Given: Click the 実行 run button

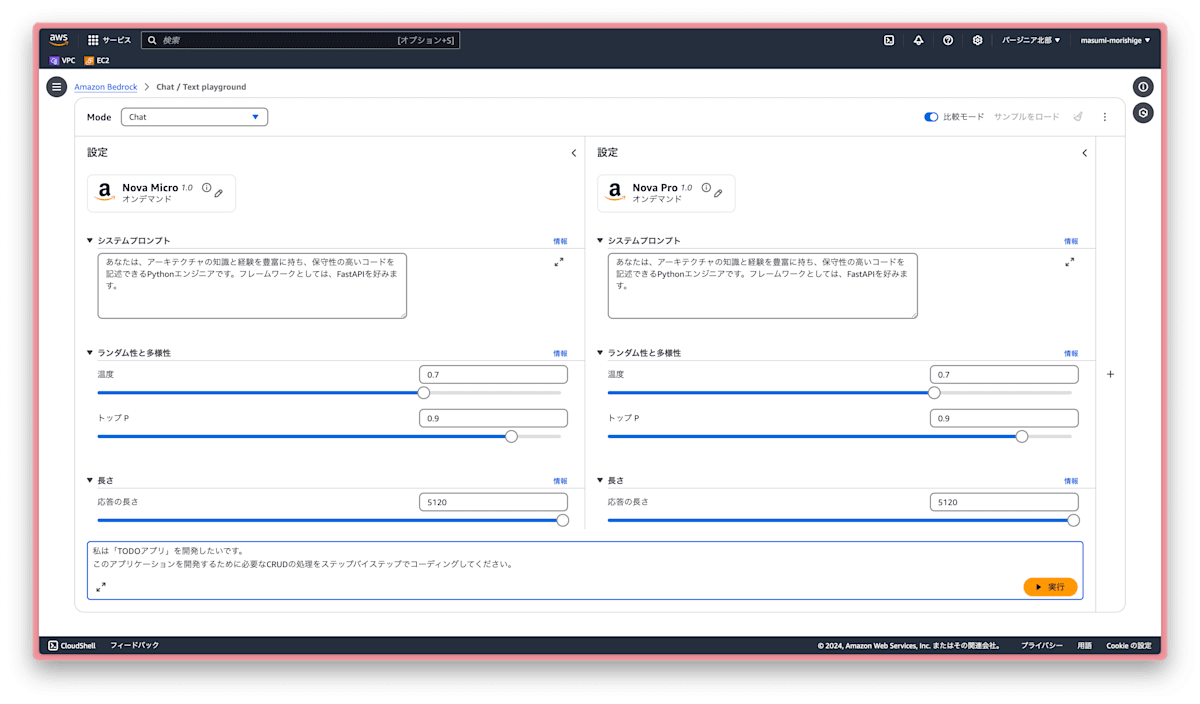Looking at the screenshot, I should 1050,587.
